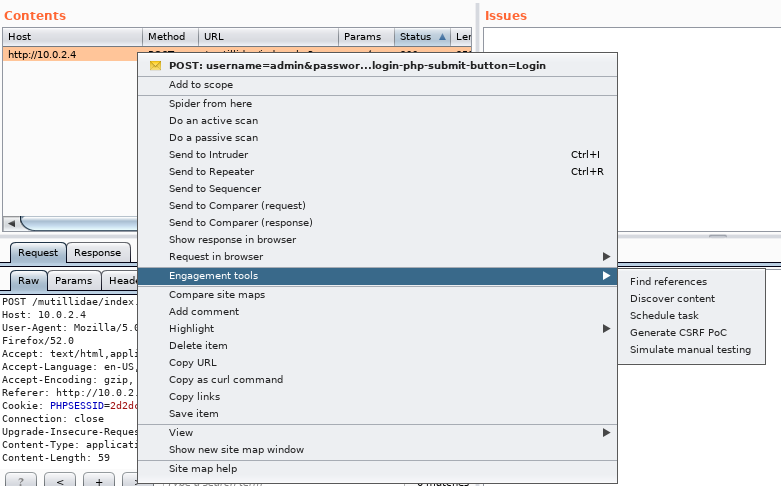Click the envelope icon in context menu header
Image resolution: width=781 pixels, height=486 pixels.
155,65
